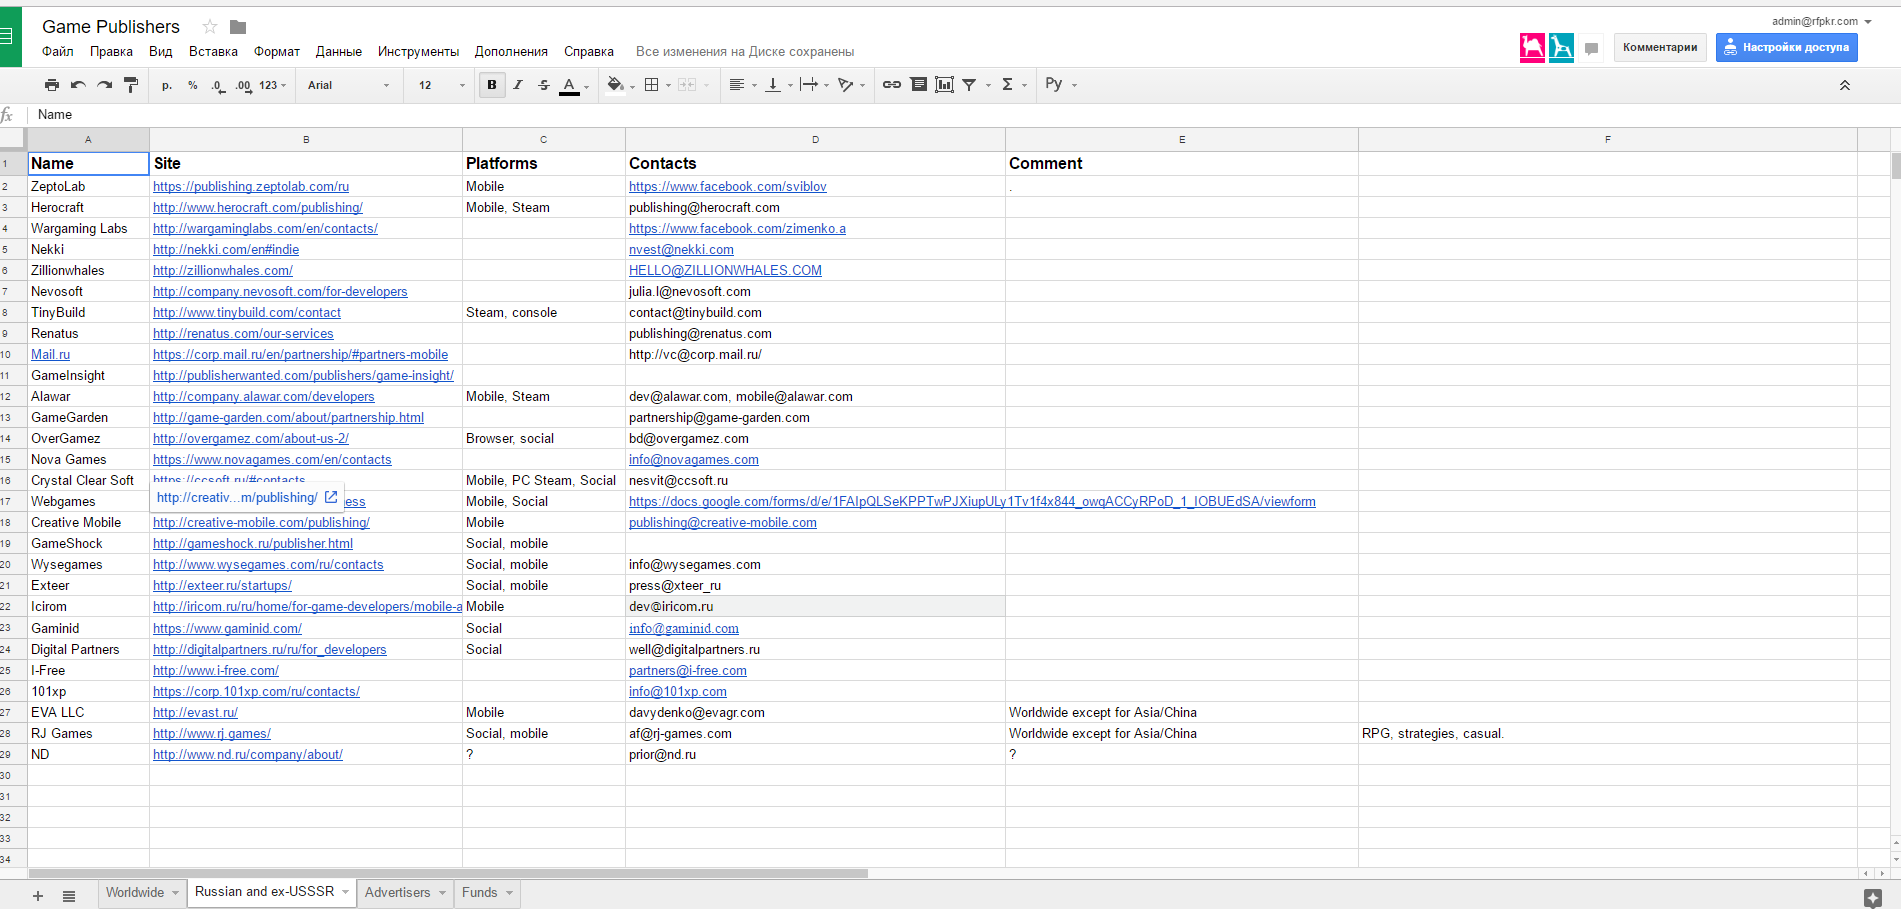Insert a link into the cell

tap(892, 85)
